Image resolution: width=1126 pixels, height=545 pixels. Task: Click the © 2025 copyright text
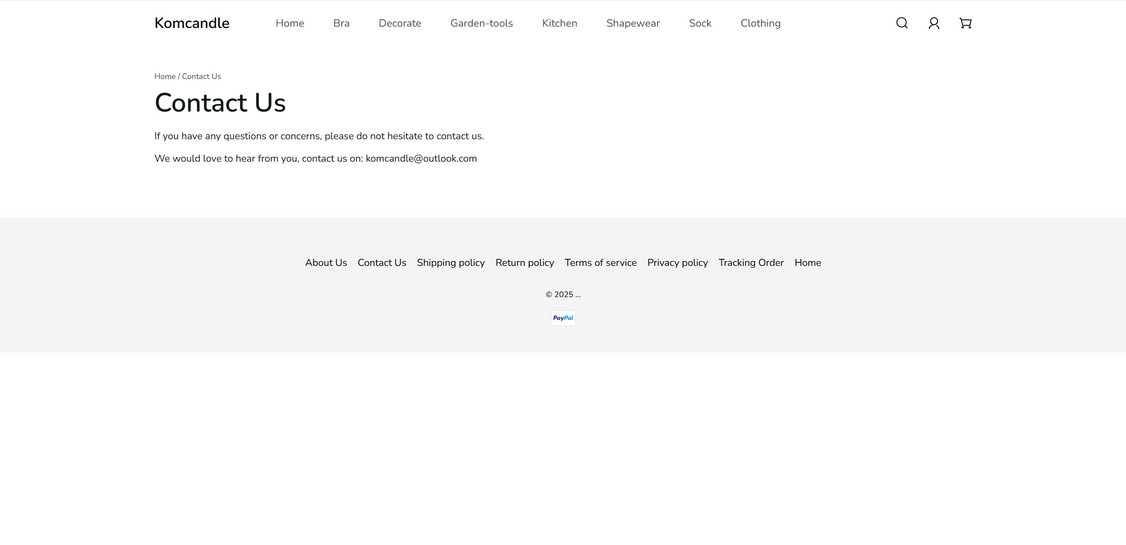[563, 294]
